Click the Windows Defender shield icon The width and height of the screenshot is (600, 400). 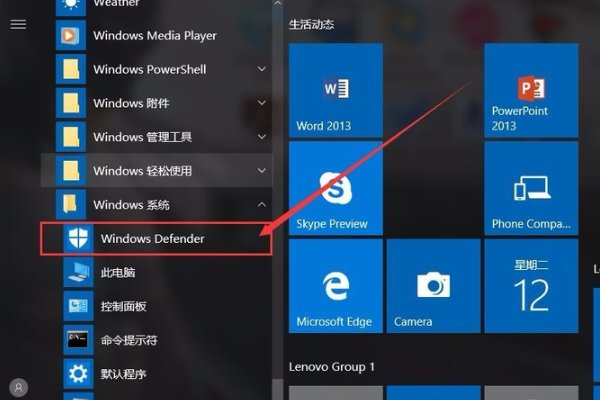[78, 238]
